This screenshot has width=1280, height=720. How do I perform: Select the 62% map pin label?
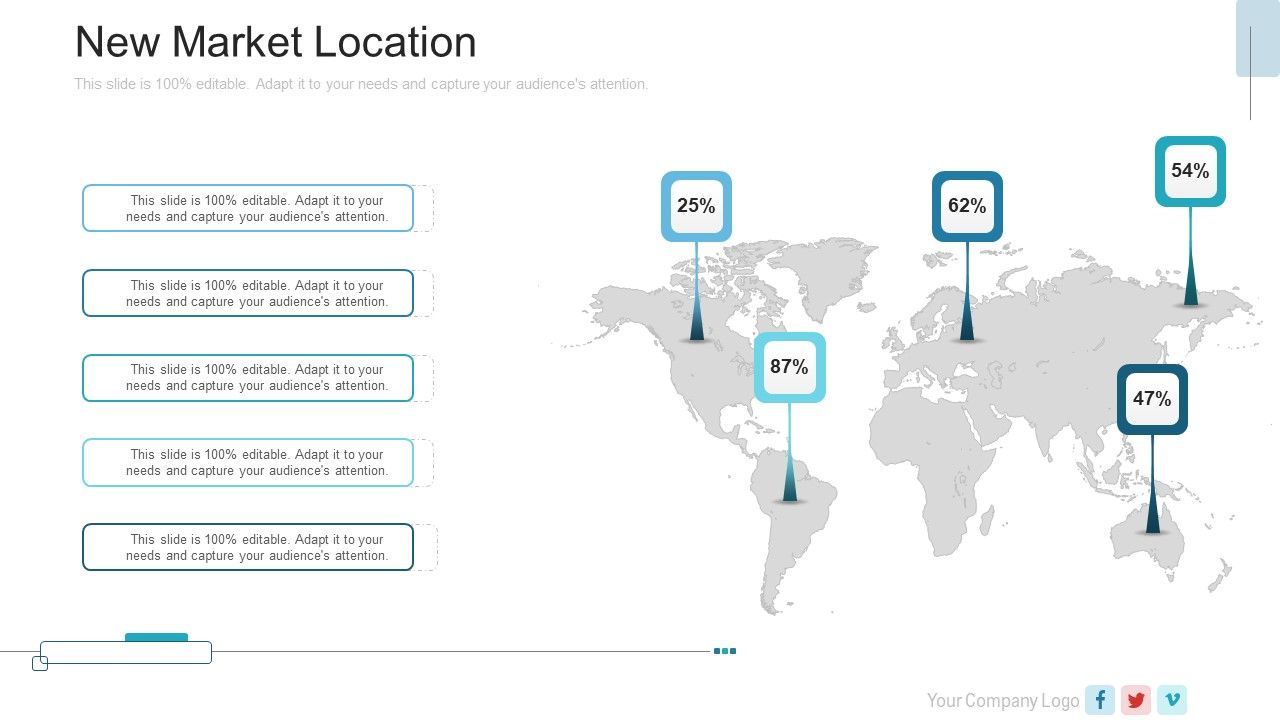pyautogui.click(x=967, y=206)
